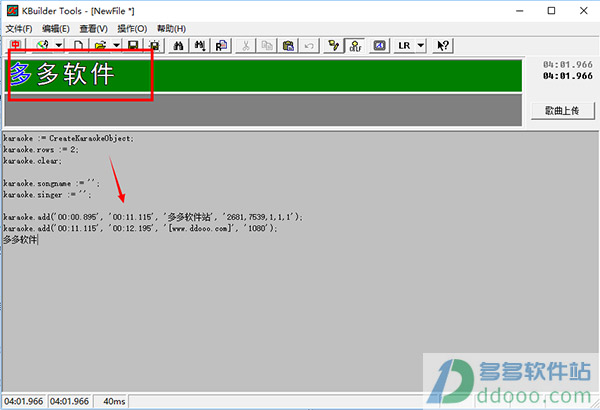600x410 pixels.
Task: Click the KBuilder Tools title bar app icon
Action: pyautogui.click(x=12, y=11)
